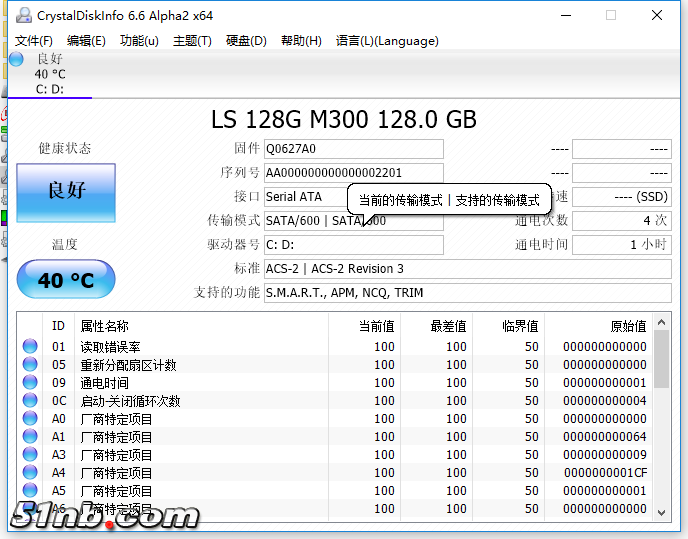Click the 原始值 column header
688x539 pixels.
click(627, 326)
